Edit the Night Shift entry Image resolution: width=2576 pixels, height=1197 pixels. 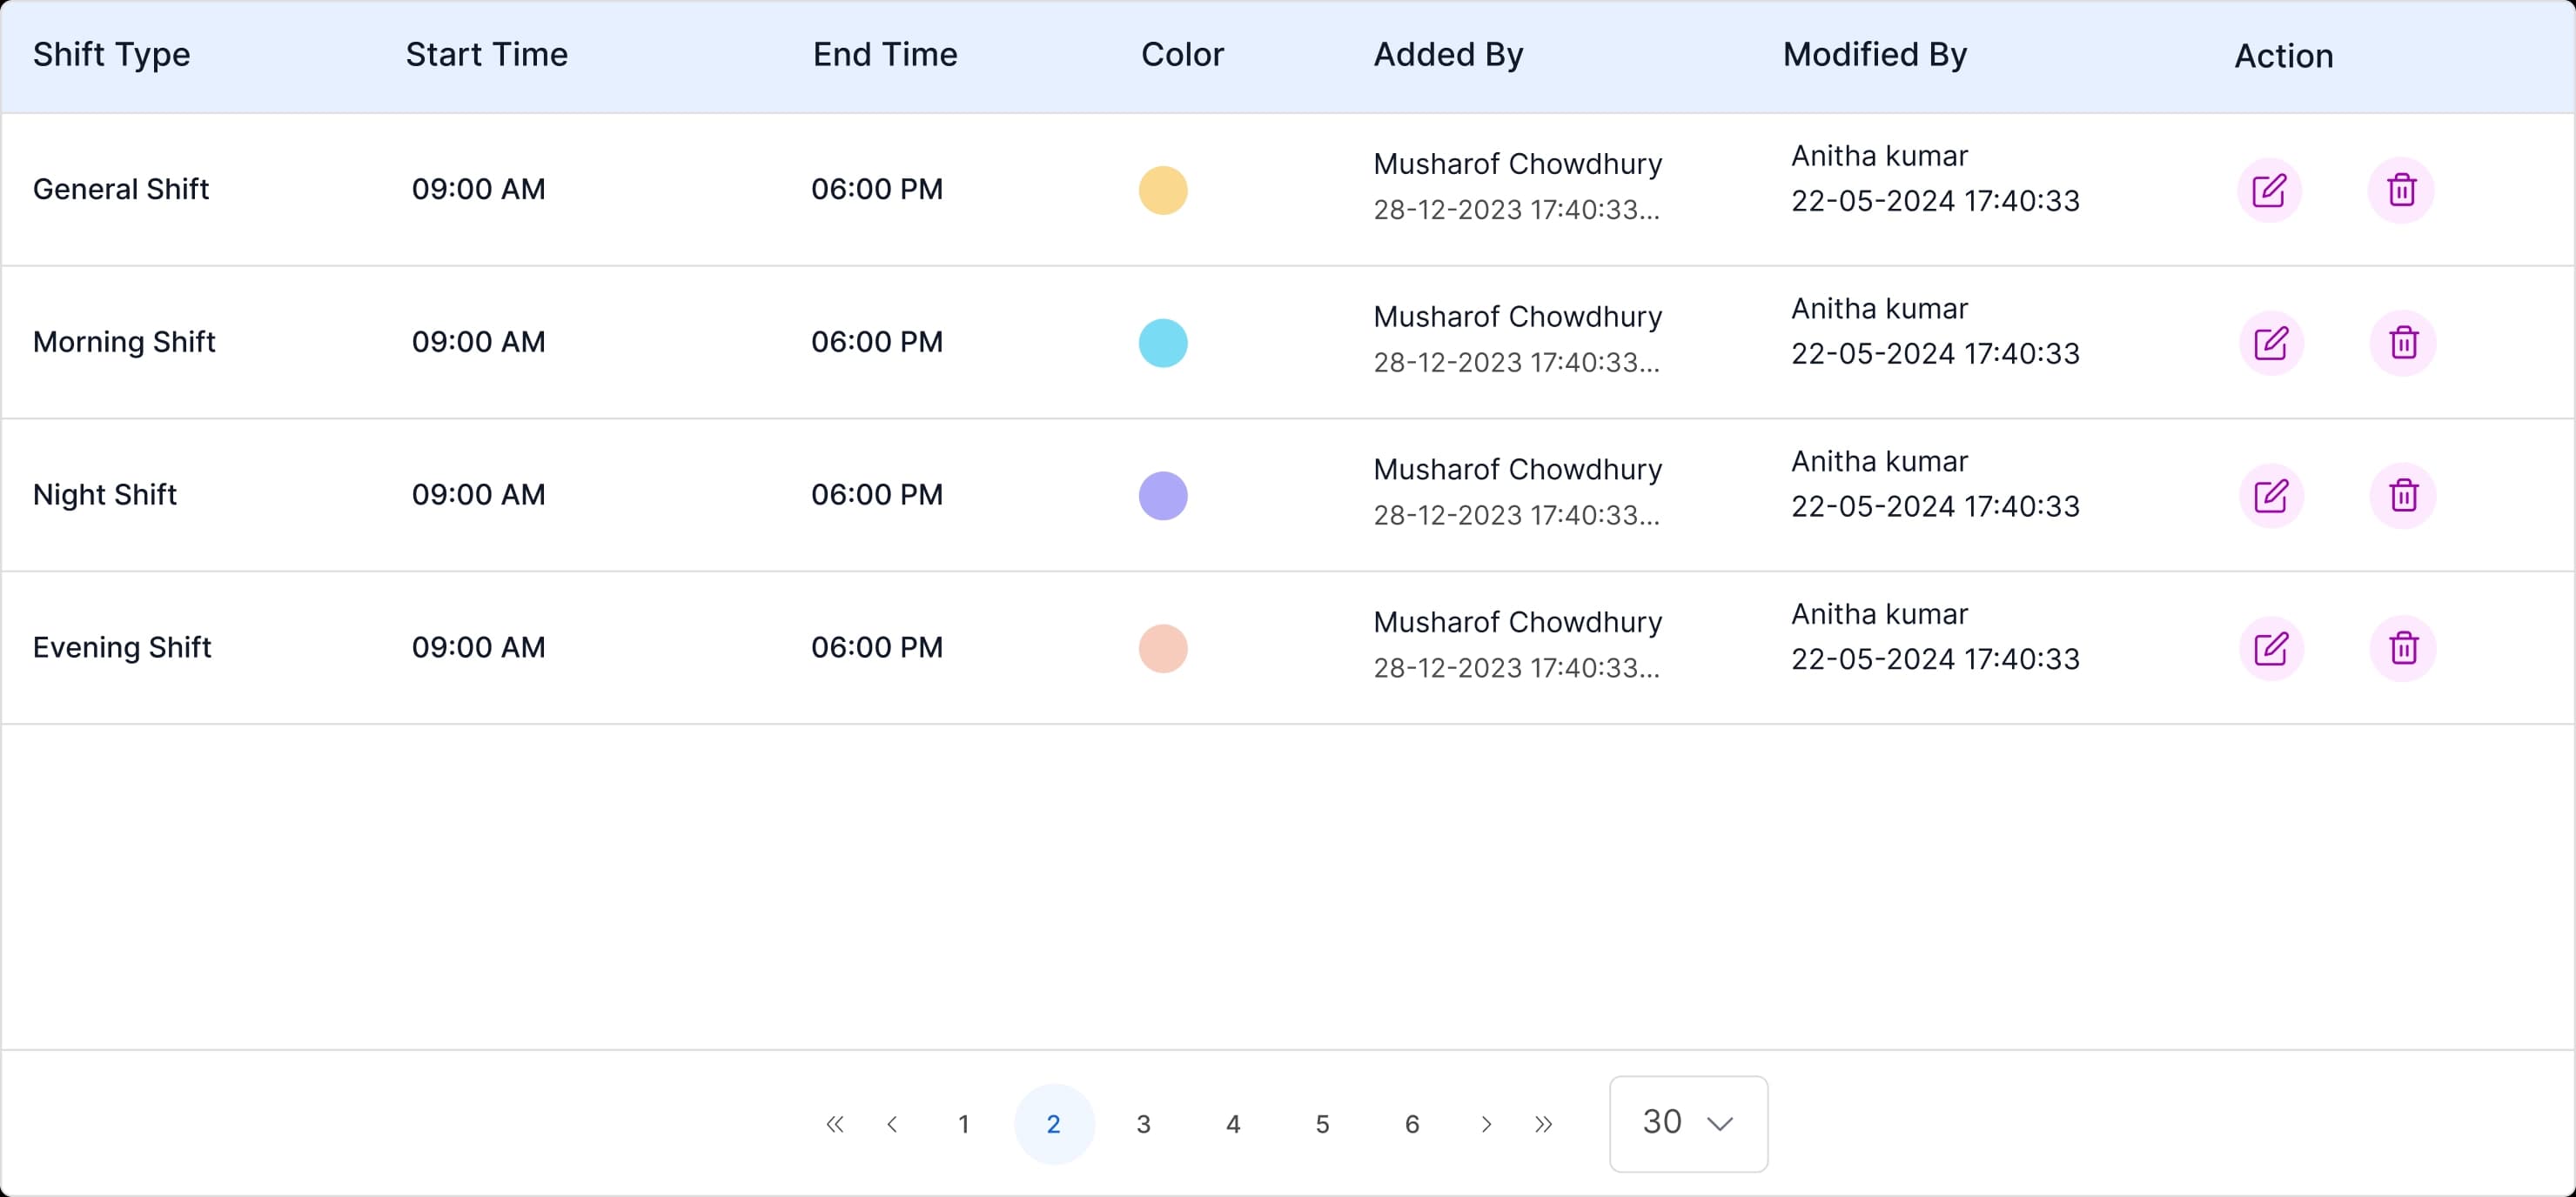click(x=2270, y=495)
